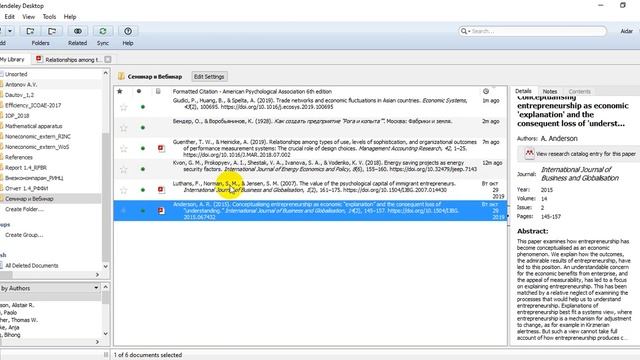Click the Related documents icon
The height and width of the screenshot is (360, 640).
(78, 31)
